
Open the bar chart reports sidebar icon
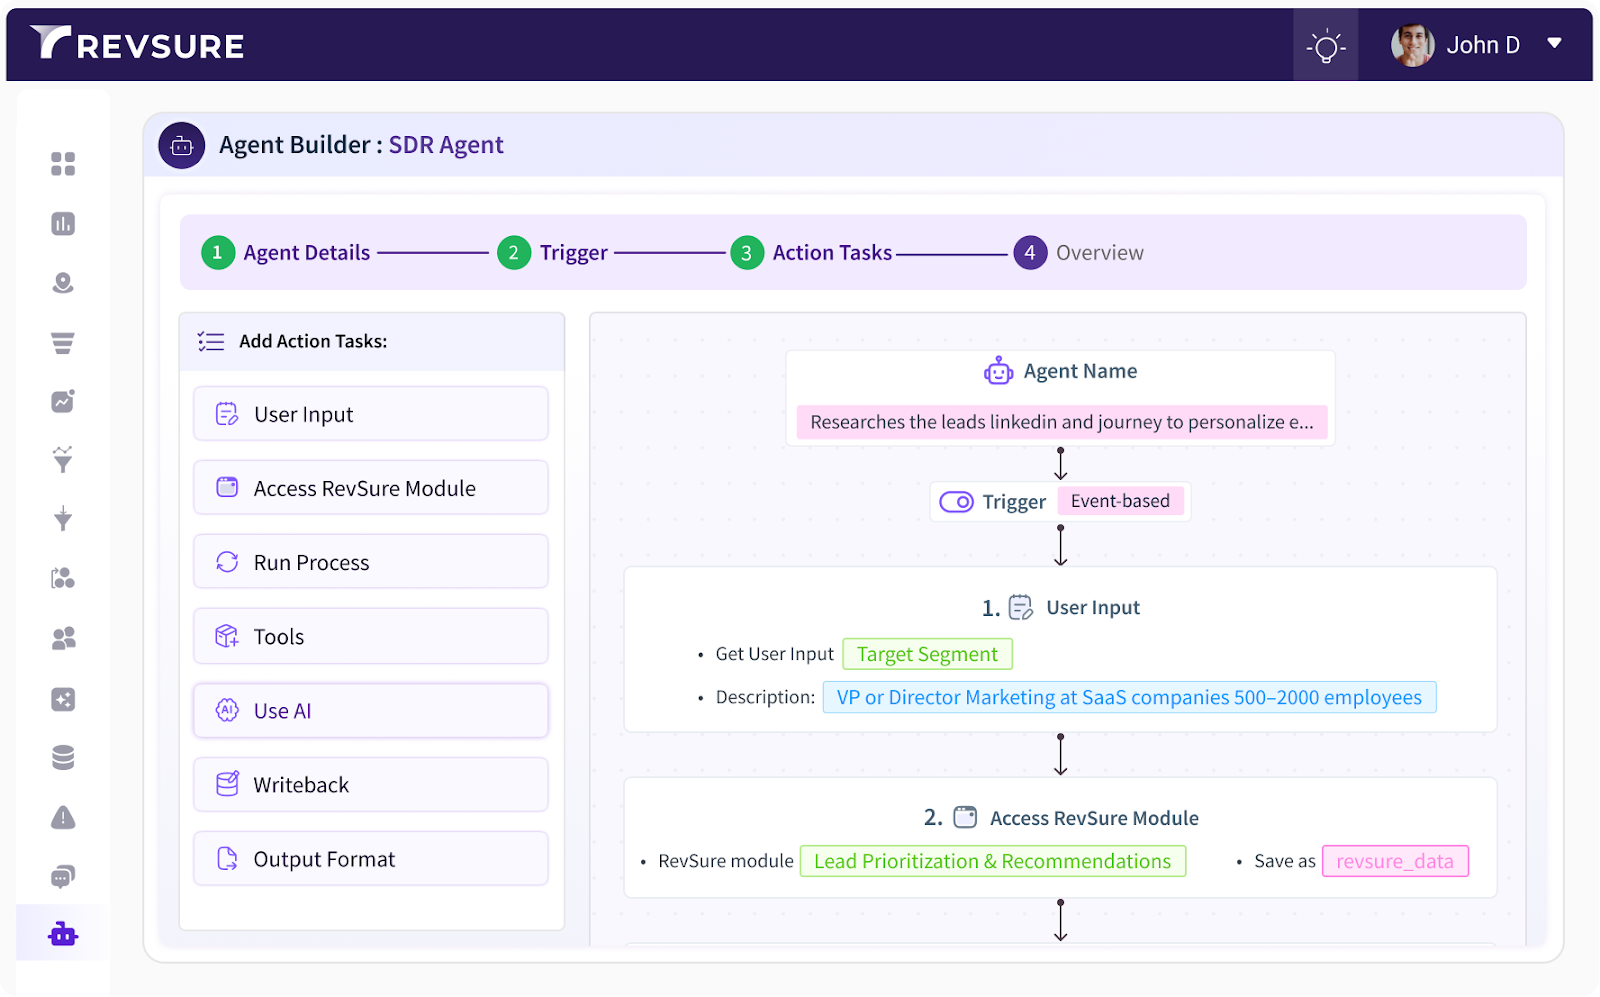(x=63, y=223)
